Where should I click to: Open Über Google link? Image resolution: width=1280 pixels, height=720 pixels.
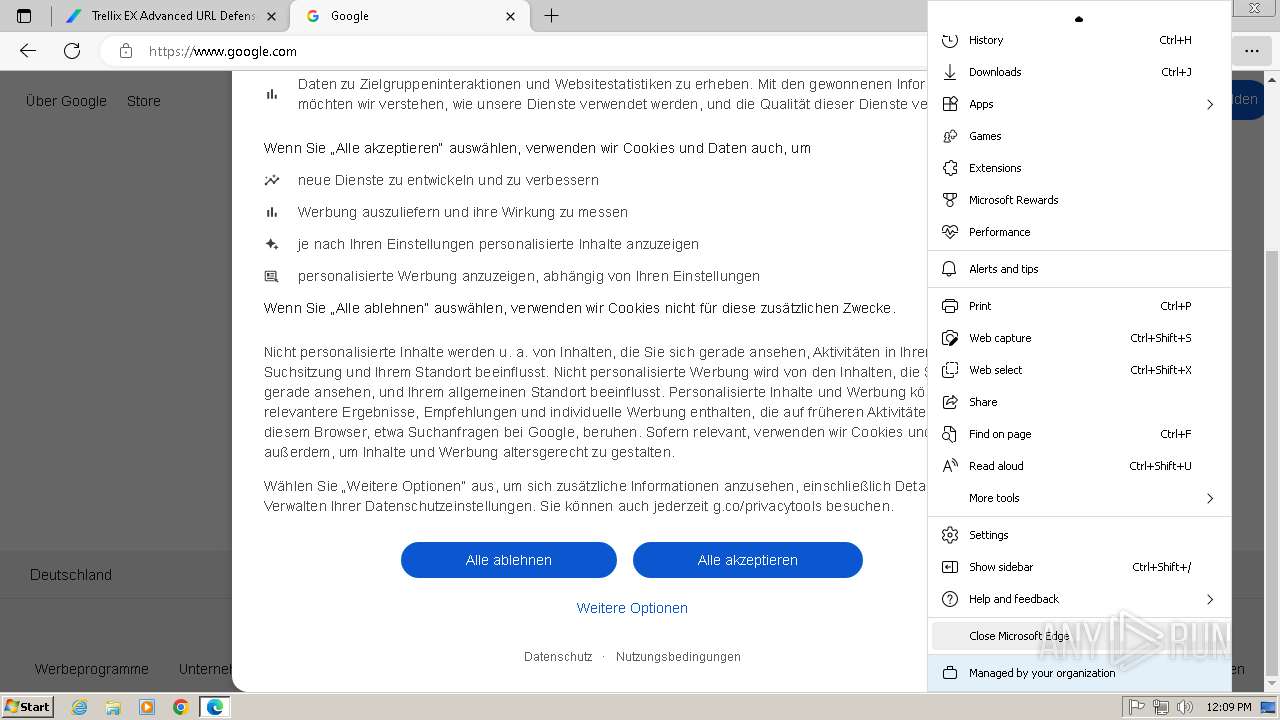(66, 101)
